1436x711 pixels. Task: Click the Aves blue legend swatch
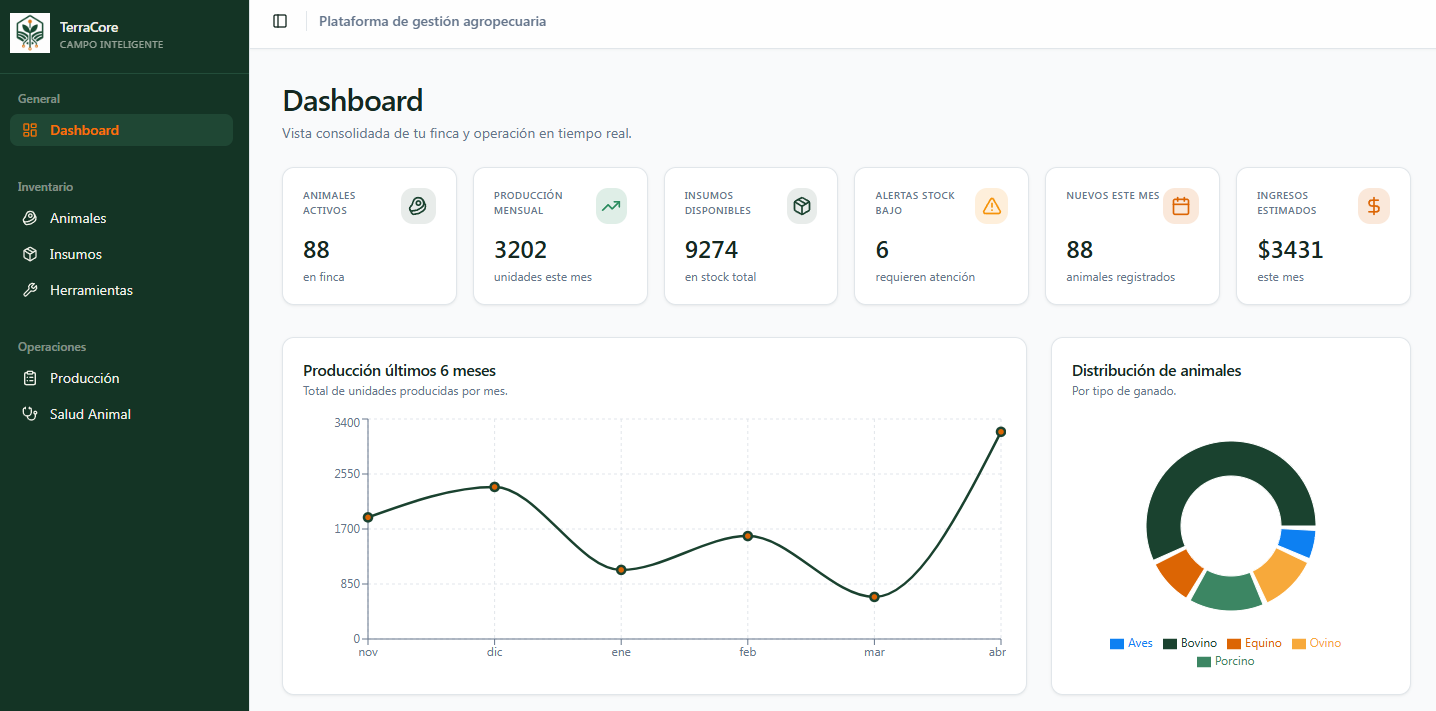coord(1117,644)
